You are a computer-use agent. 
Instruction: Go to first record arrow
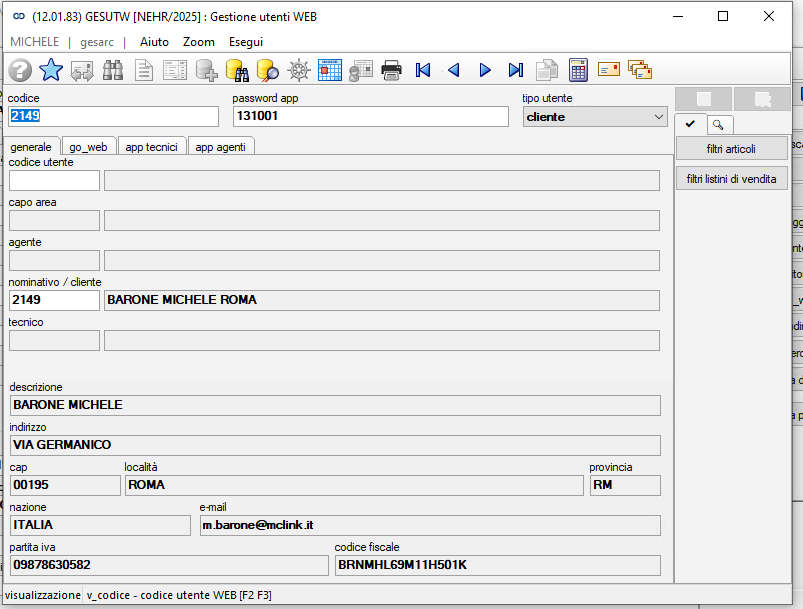click(423, 70)
